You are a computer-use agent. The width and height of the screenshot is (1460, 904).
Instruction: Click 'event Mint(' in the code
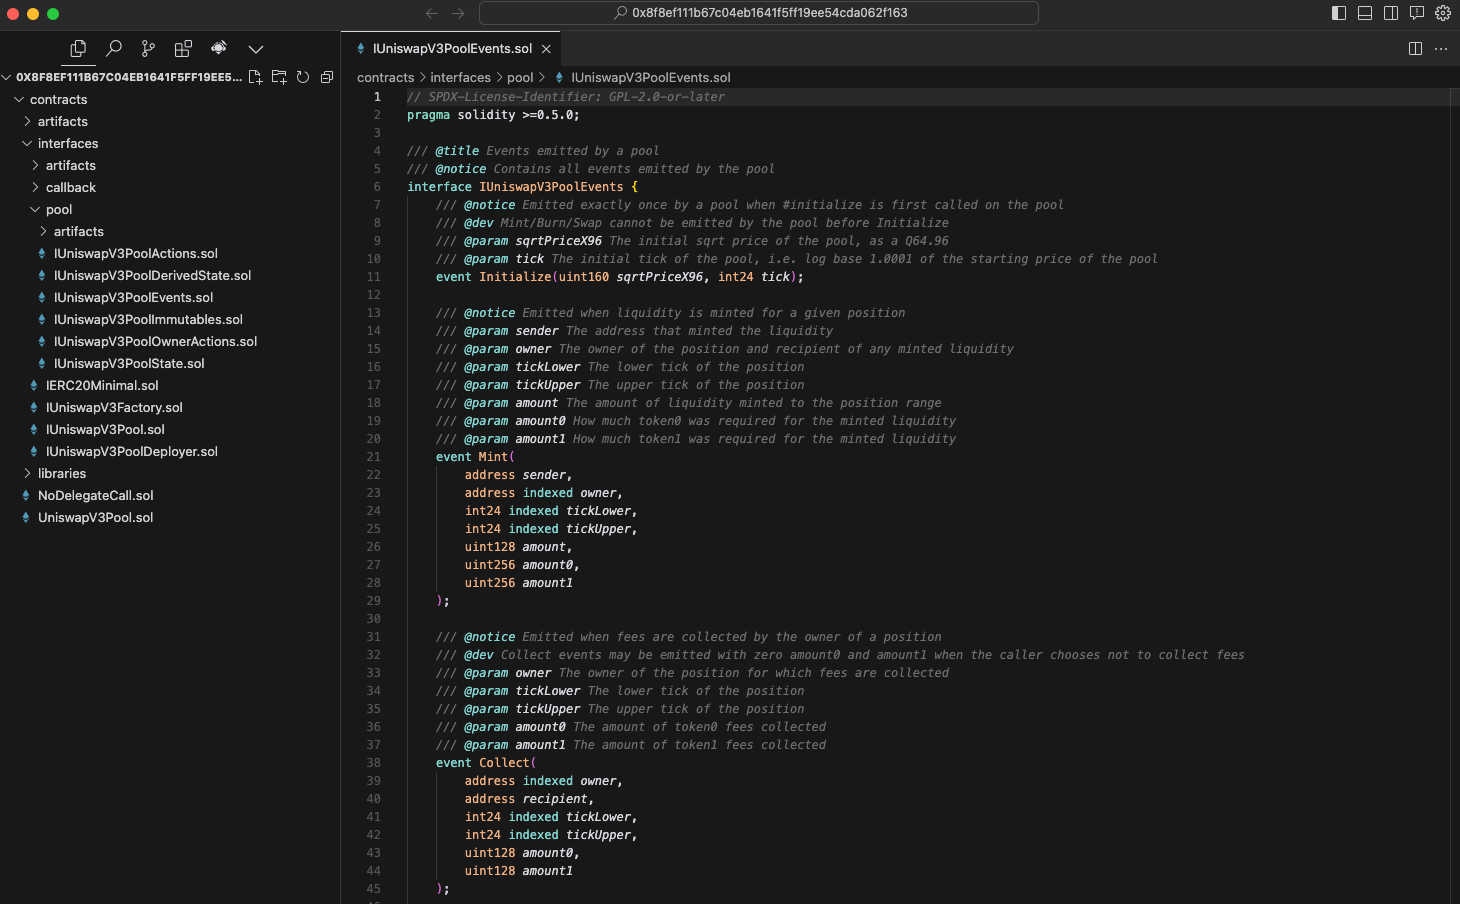point(475,457)
